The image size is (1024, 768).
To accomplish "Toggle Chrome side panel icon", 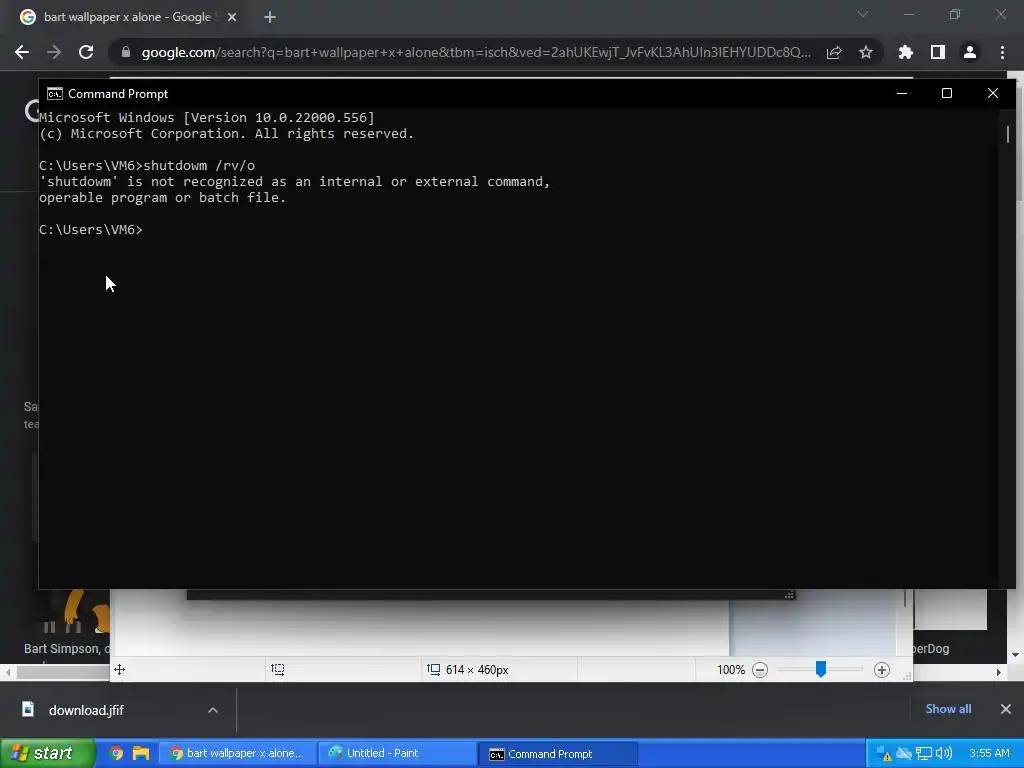I will 938,52.
